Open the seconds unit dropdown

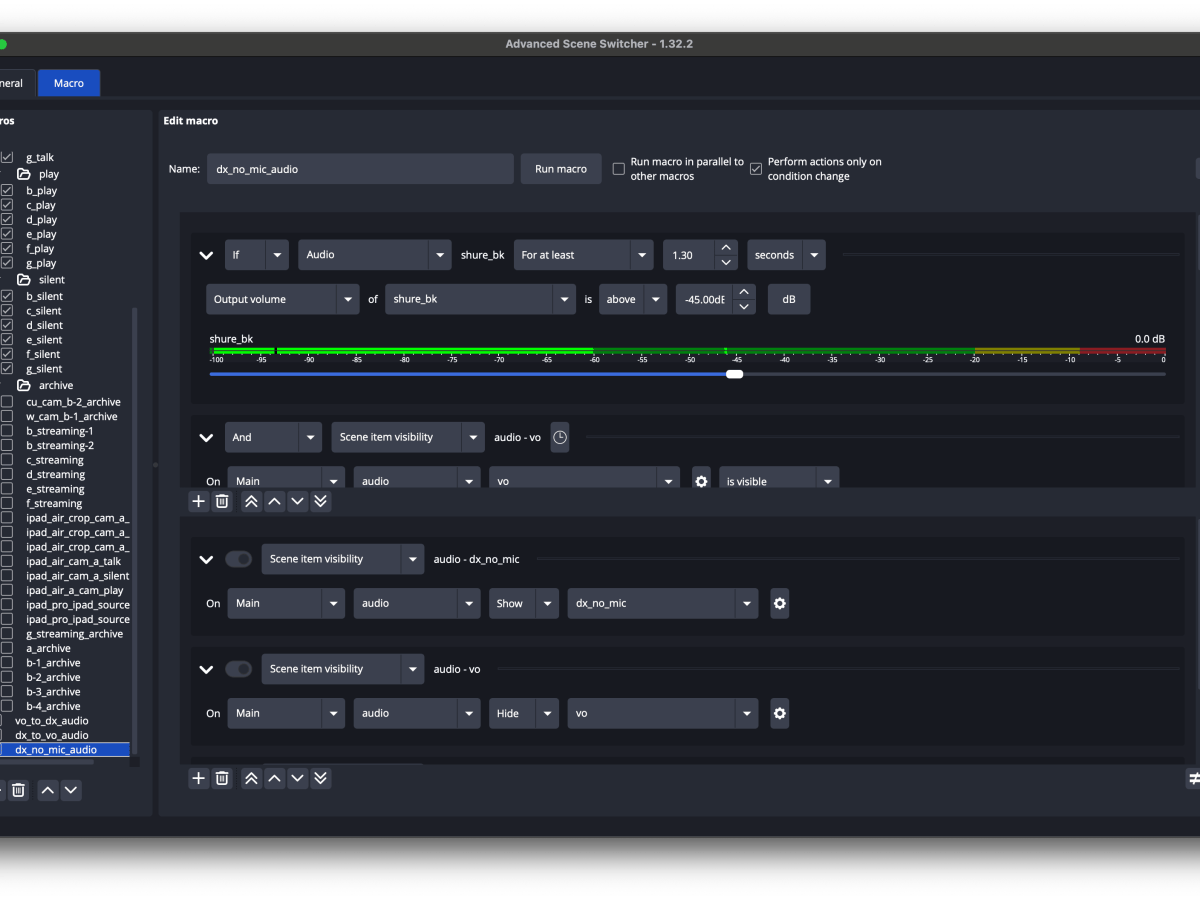(x=786, y=255)
